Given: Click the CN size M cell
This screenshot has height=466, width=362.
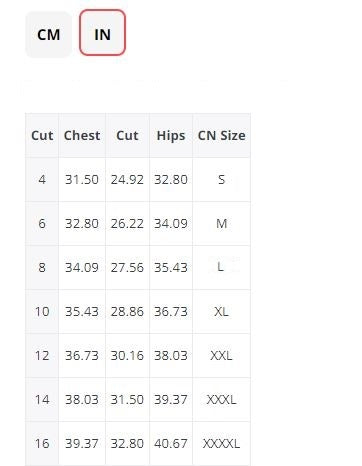Looking at the screenshot, I should tap(222, 224).
